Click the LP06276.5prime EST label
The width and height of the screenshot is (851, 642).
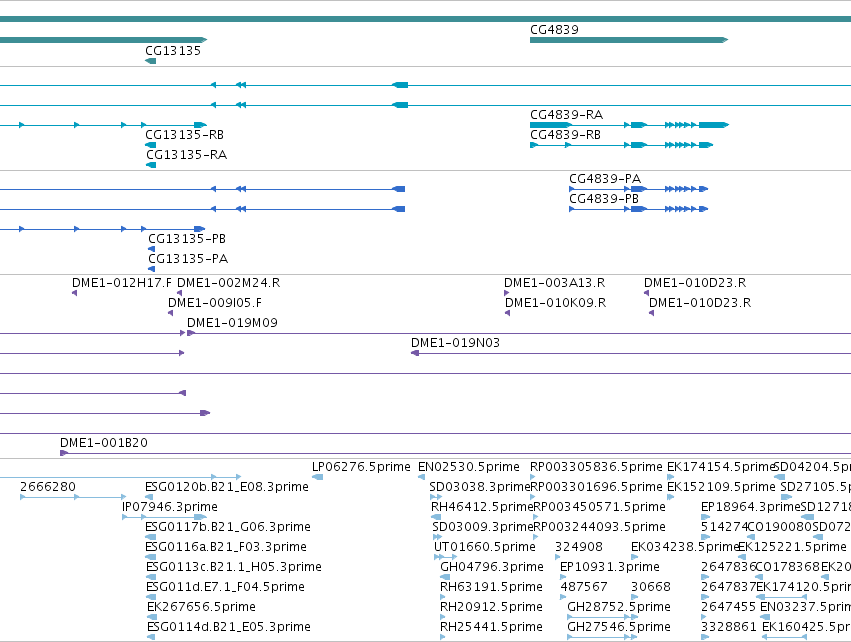(x=361, y=467)
